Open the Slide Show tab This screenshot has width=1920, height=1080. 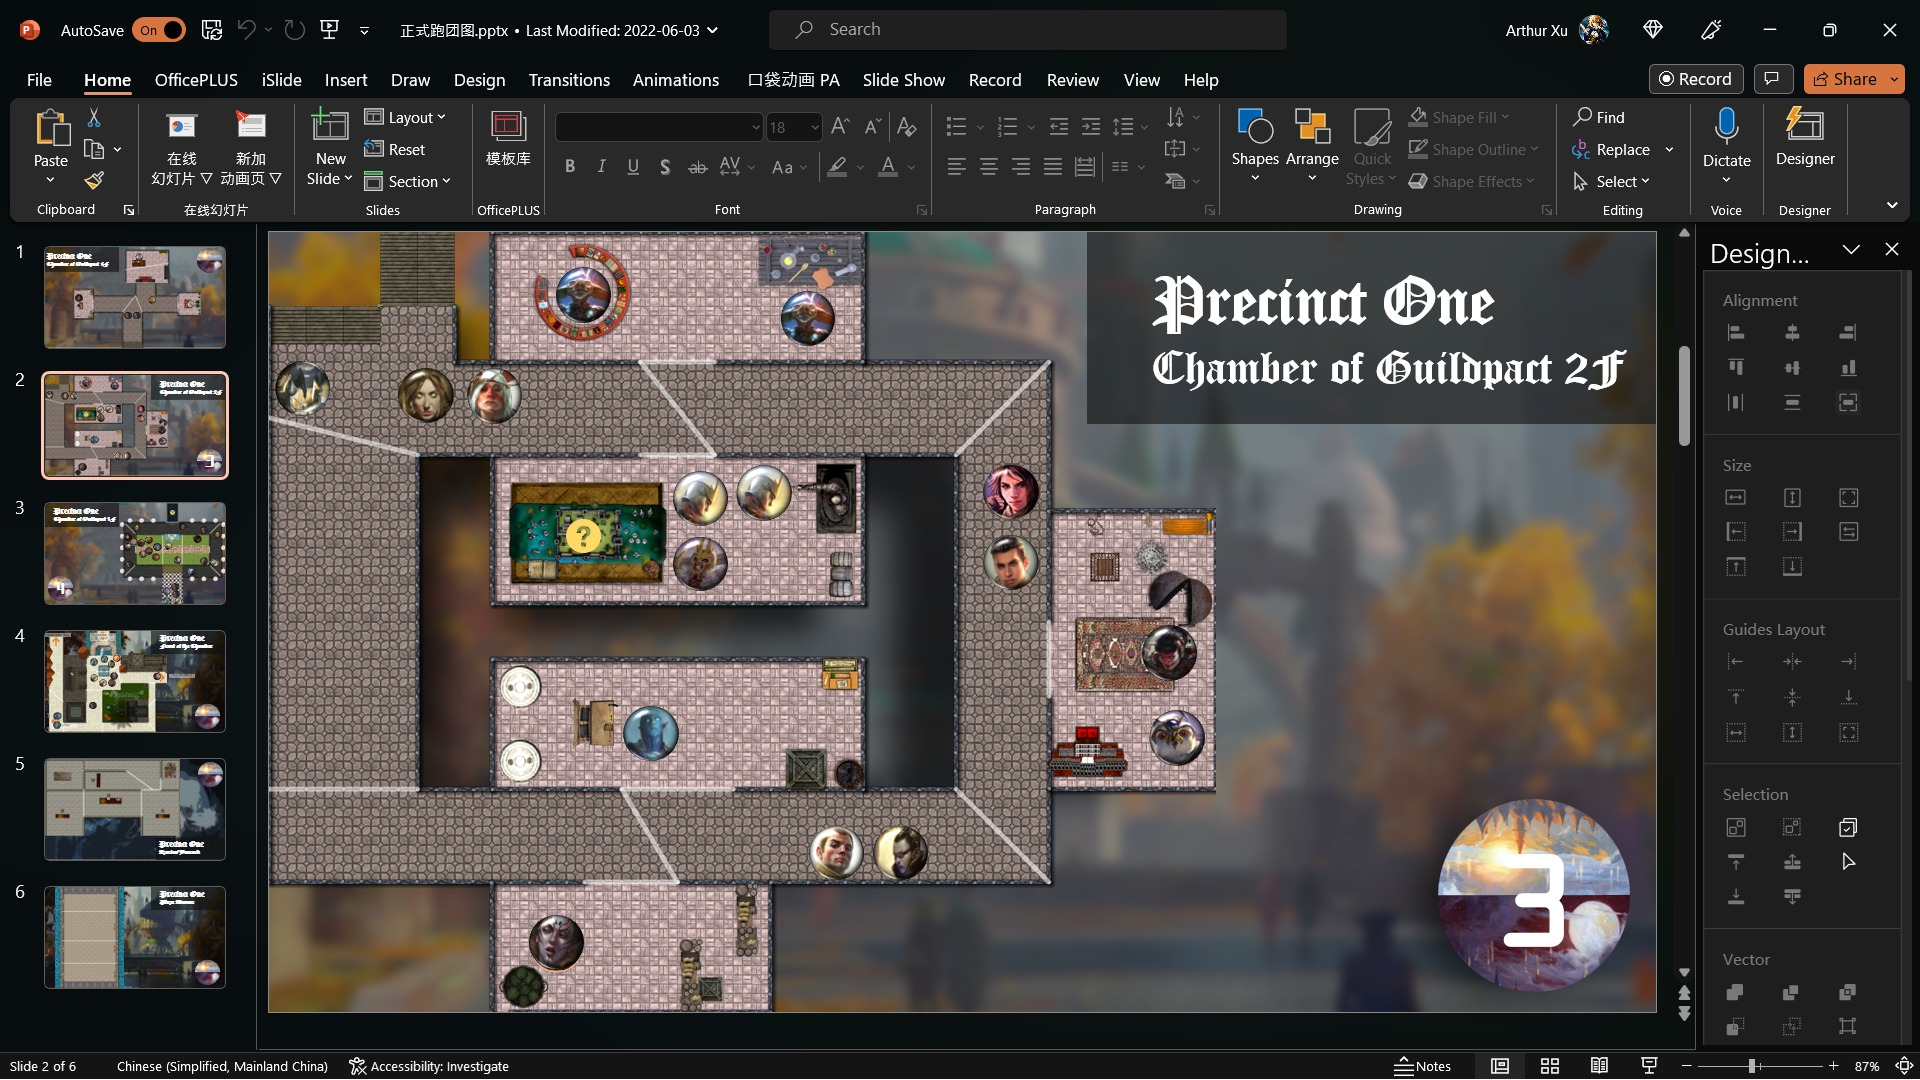pos(903,80)
